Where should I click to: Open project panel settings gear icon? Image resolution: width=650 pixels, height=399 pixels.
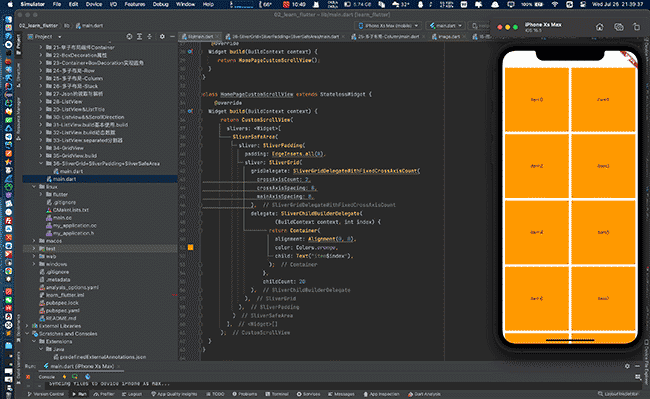click(x=162, y=36)
